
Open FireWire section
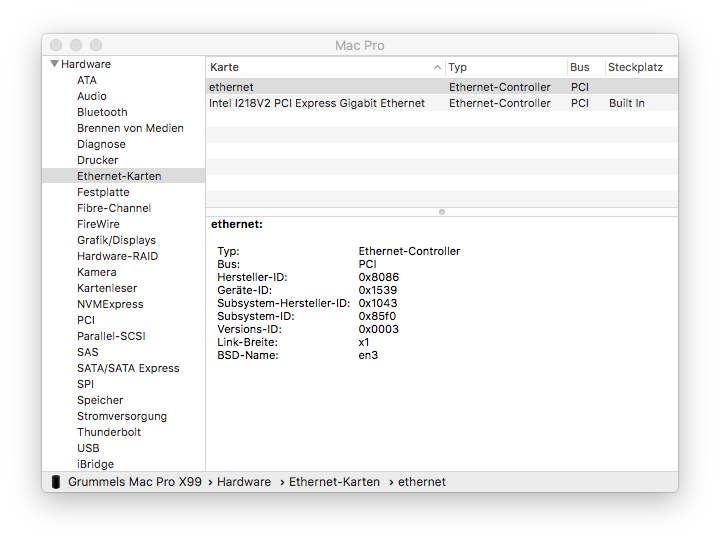pyautogui.click(x=98, y=224)
